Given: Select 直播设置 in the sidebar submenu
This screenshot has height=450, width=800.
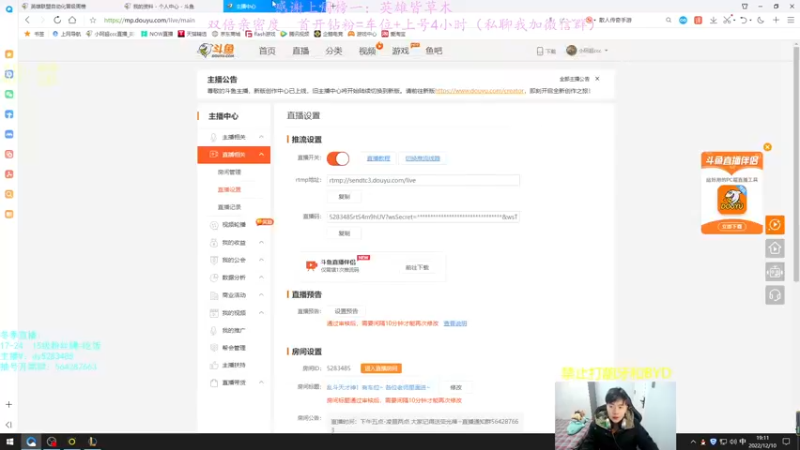Looking at the screenshot, I should [x=229, y=189].
